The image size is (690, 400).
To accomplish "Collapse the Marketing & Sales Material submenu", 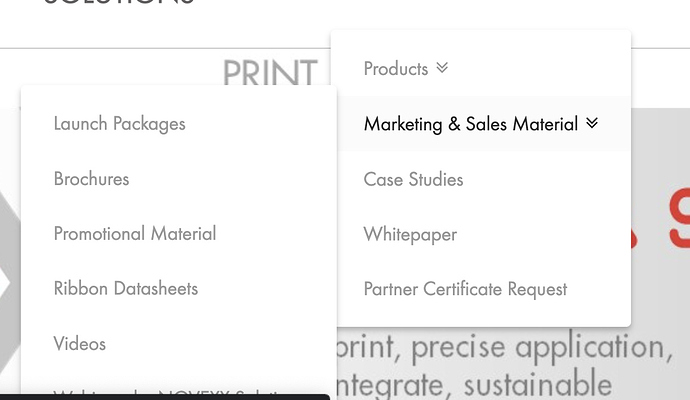I will (471, 124).
